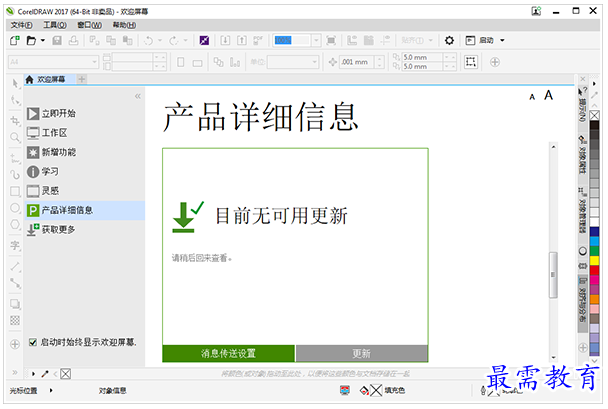Select the Crop tool
The image size is (608, 409).
click(15, 121)
